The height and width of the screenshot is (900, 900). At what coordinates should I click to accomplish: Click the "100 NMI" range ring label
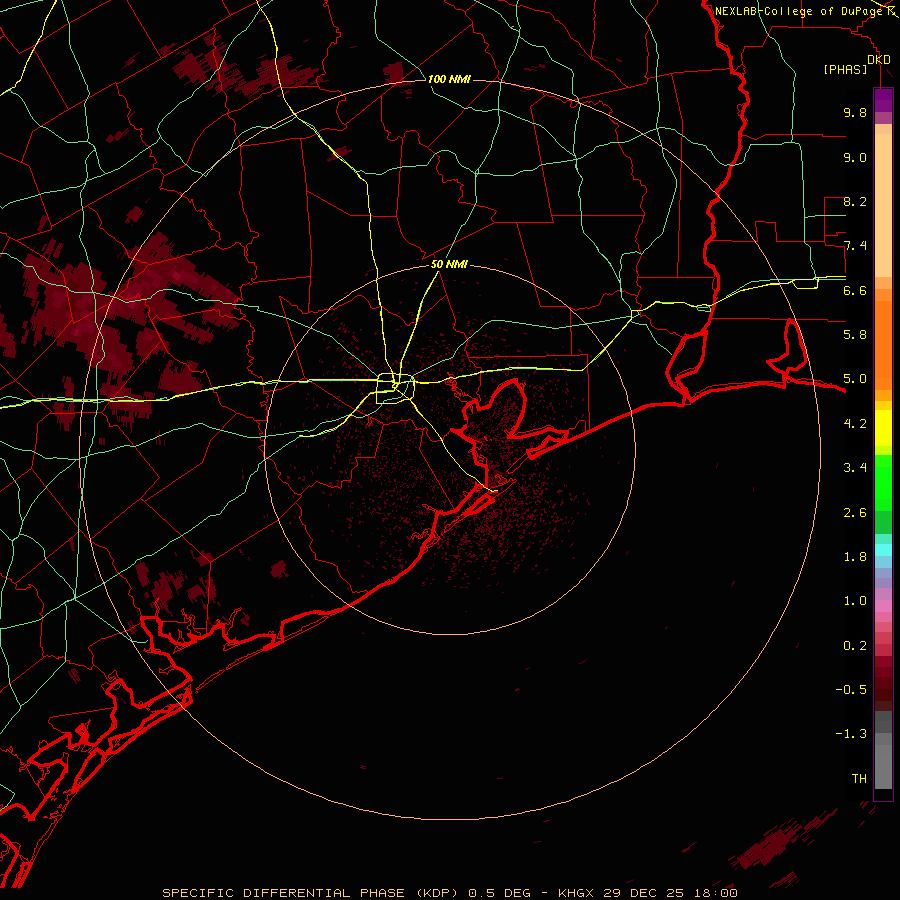(449, 79)
